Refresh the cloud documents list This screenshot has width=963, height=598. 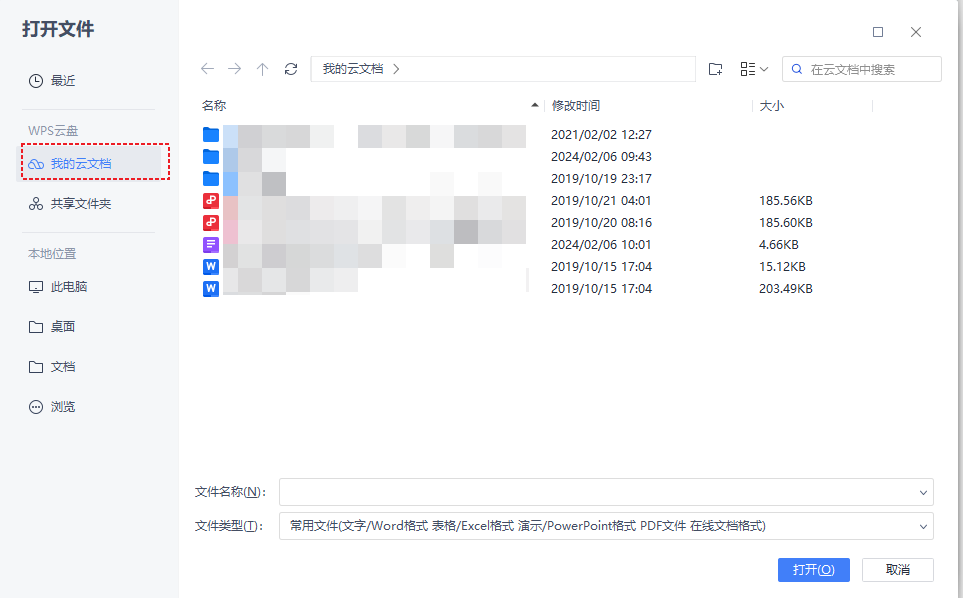[291, 69]
